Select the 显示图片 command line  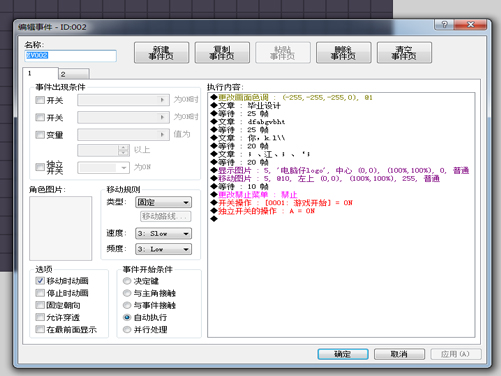coord(340,170)
